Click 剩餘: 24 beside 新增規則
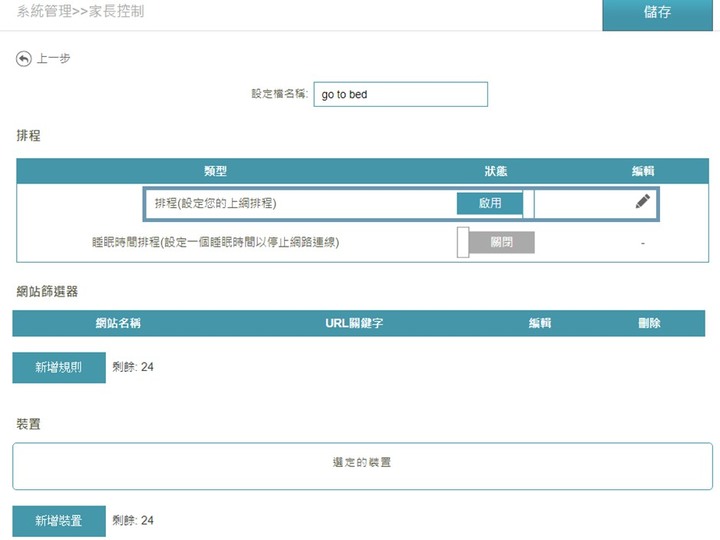Viewport: 720px width, 540px height. click(x=133, y=367)
